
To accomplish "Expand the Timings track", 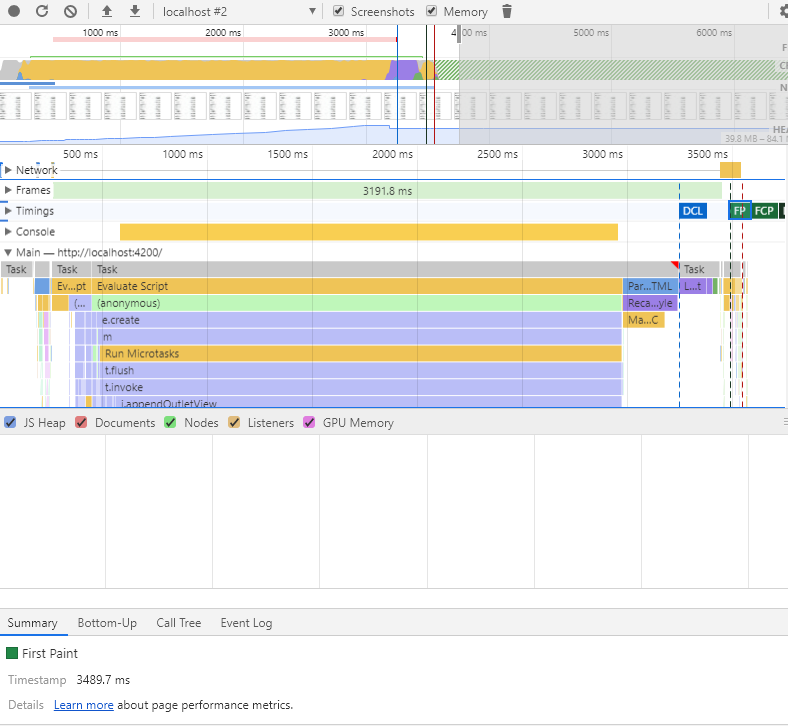I will (x=8, y=211).
